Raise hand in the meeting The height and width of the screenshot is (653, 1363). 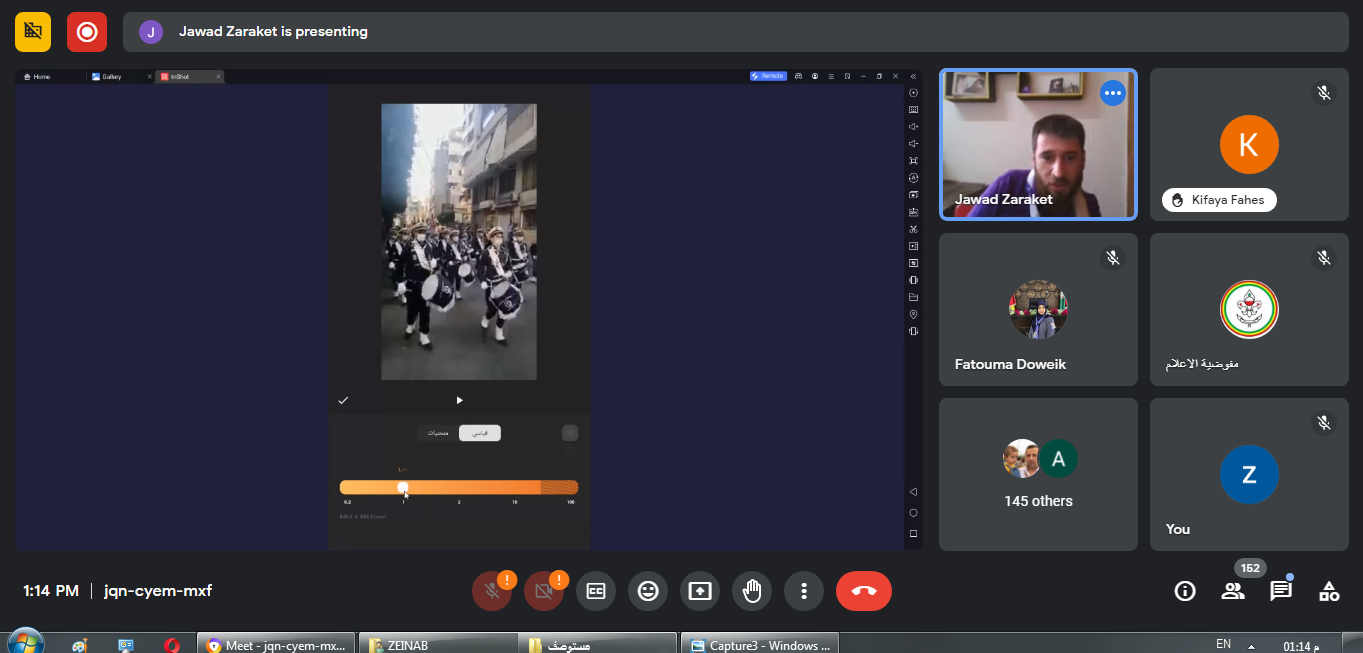click(752, 591)
